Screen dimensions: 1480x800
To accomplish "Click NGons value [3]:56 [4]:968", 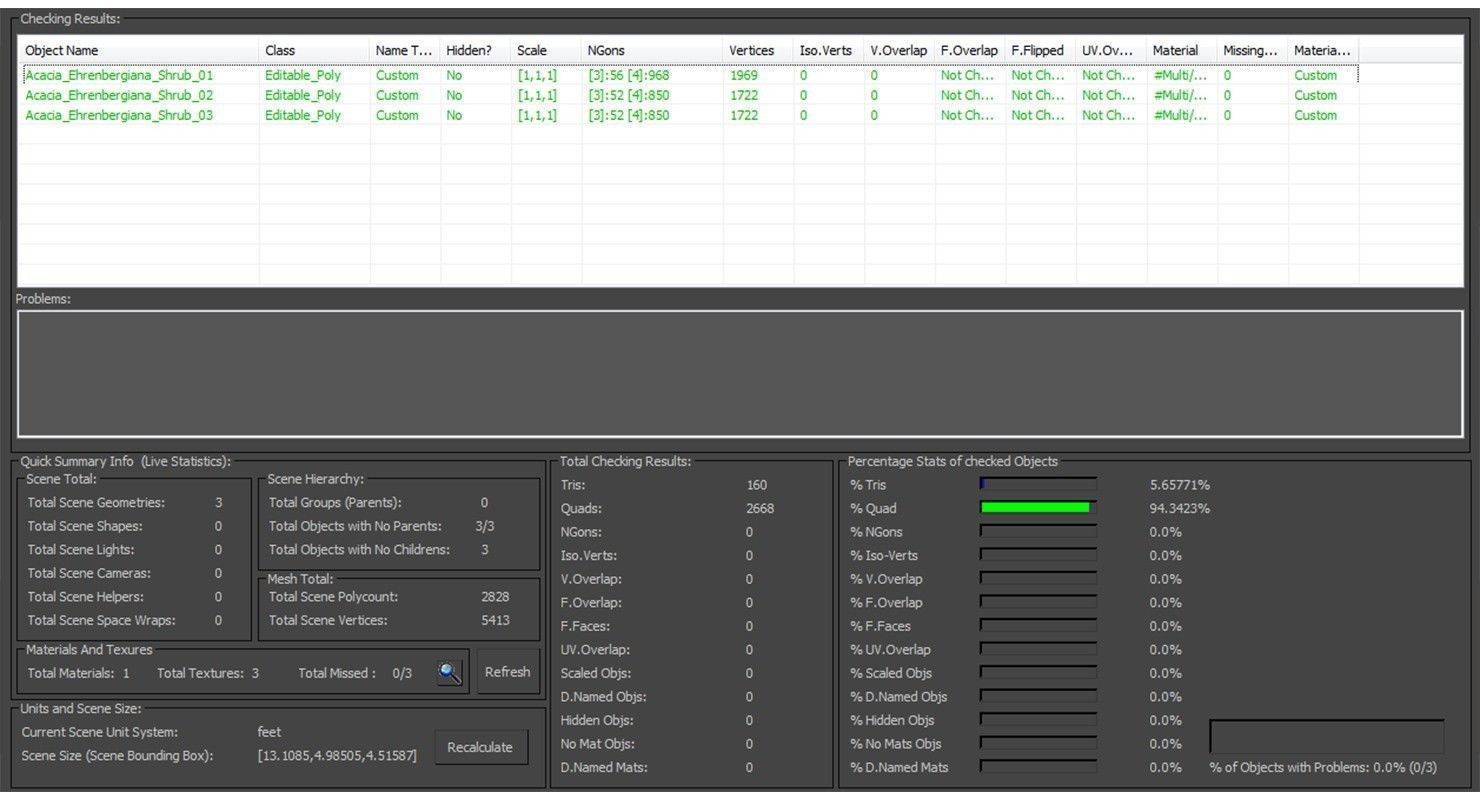I will tap(628, 75).
